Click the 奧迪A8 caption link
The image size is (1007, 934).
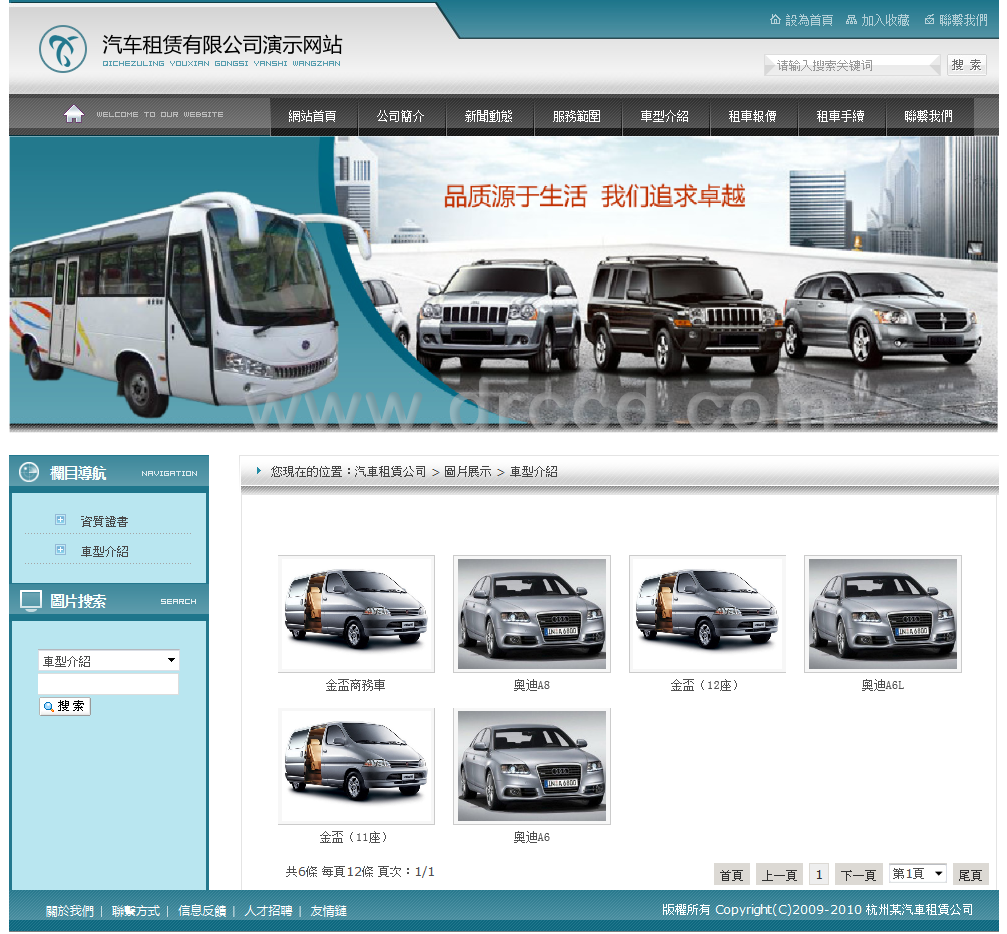[532, 685]
